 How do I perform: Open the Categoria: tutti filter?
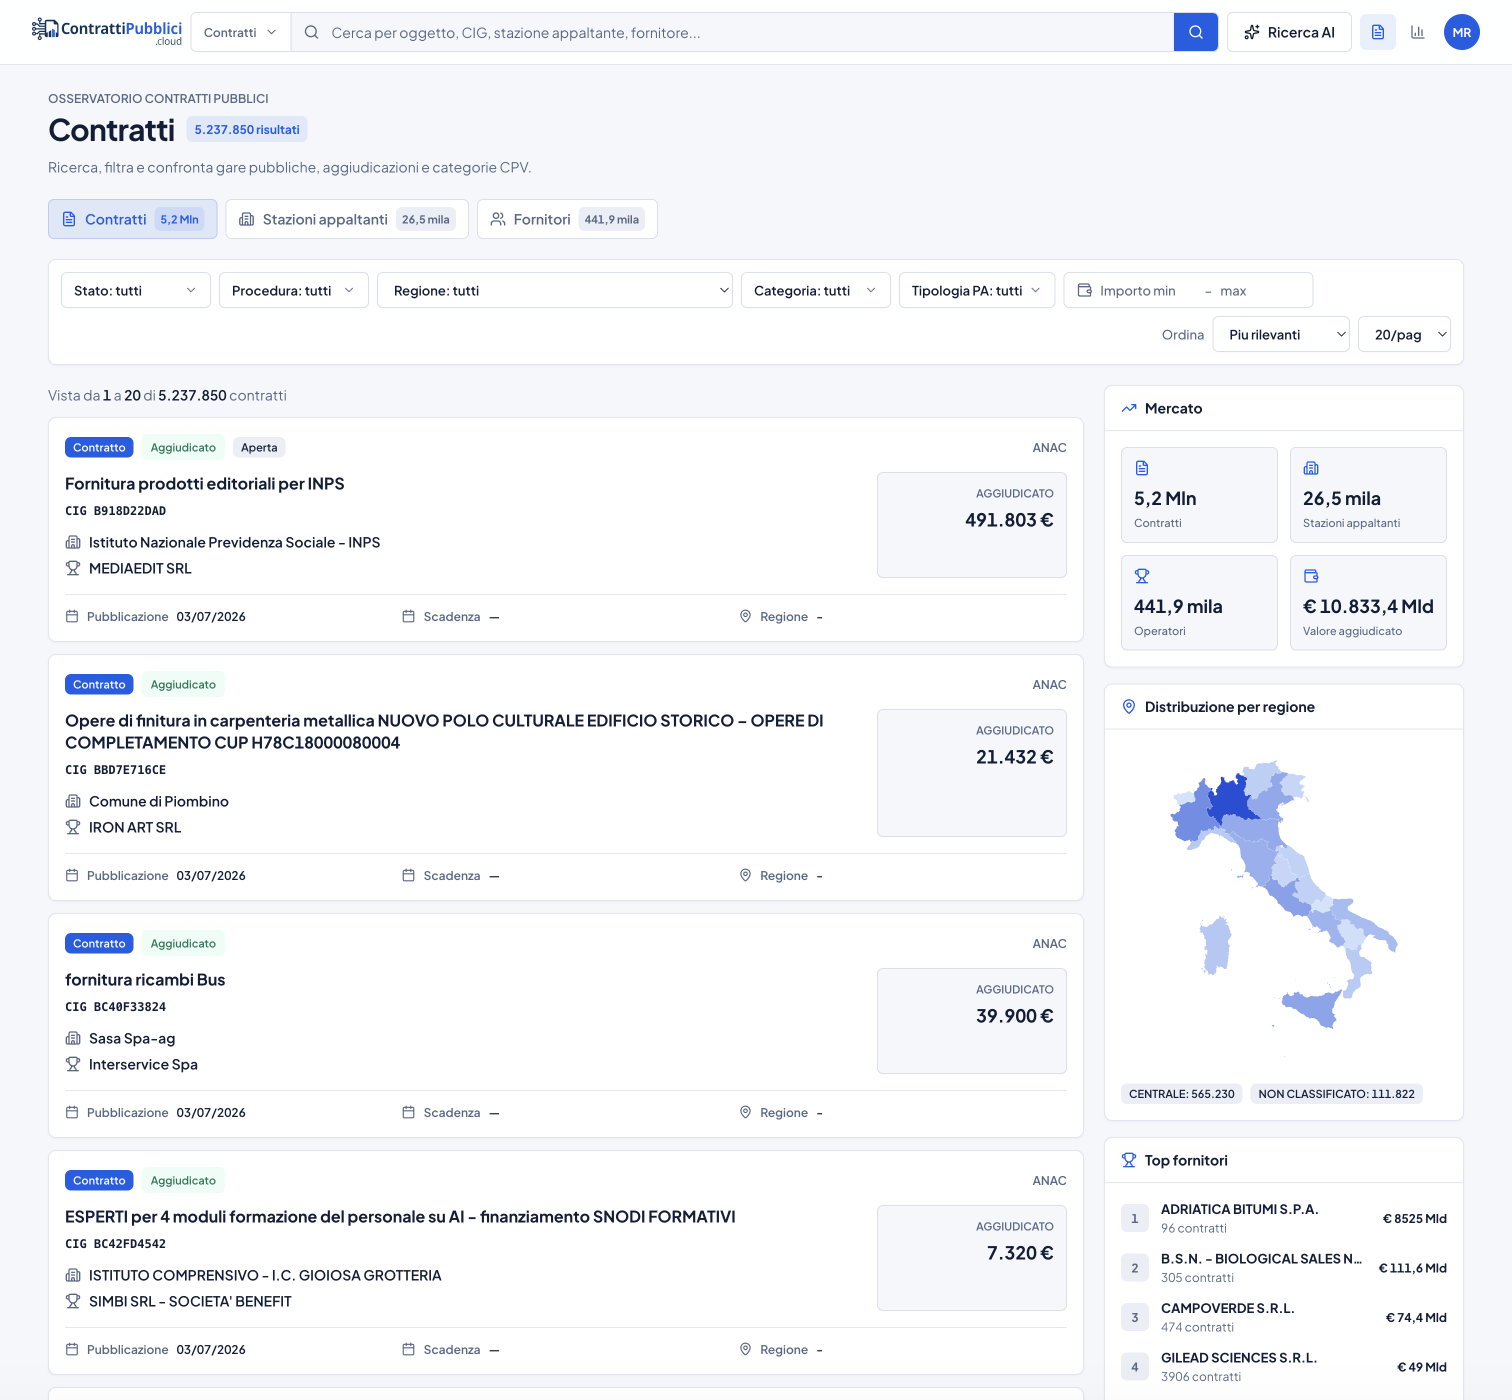click(816, 290)
